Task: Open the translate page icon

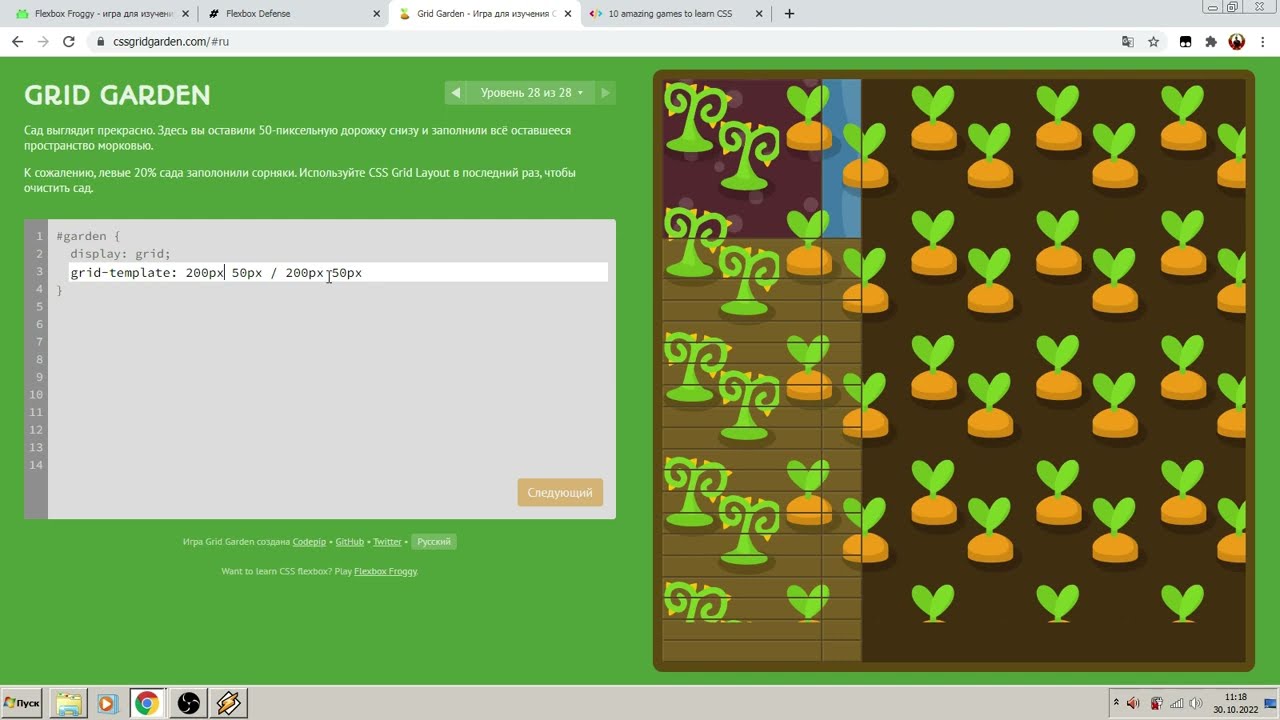Action: tap(1128, 42)
